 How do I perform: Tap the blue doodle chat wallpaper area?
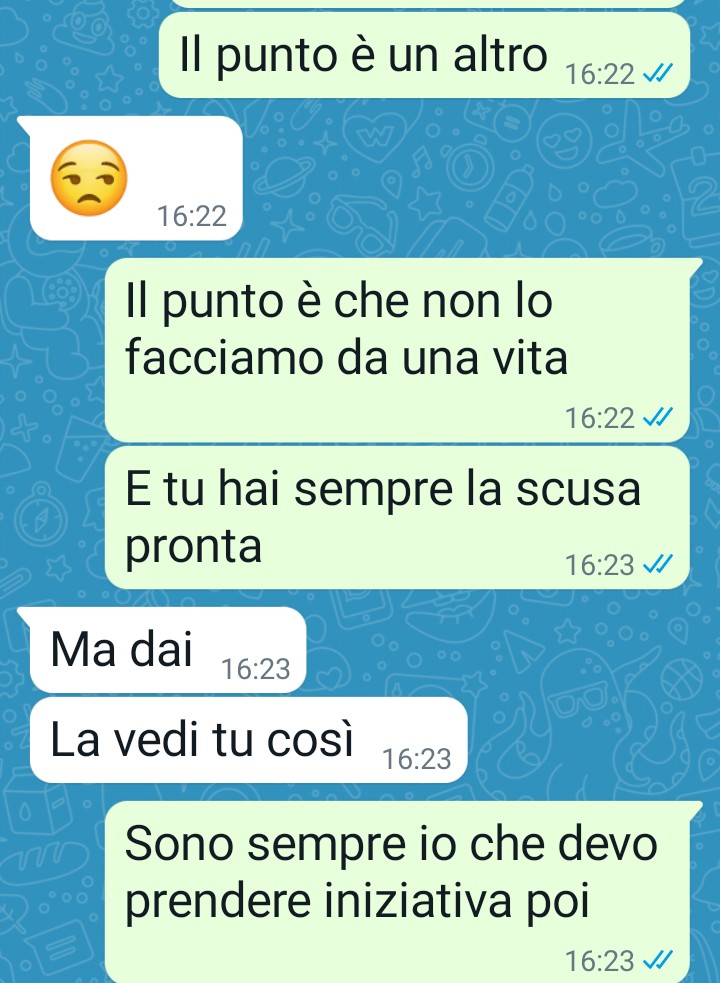(477, 182)
